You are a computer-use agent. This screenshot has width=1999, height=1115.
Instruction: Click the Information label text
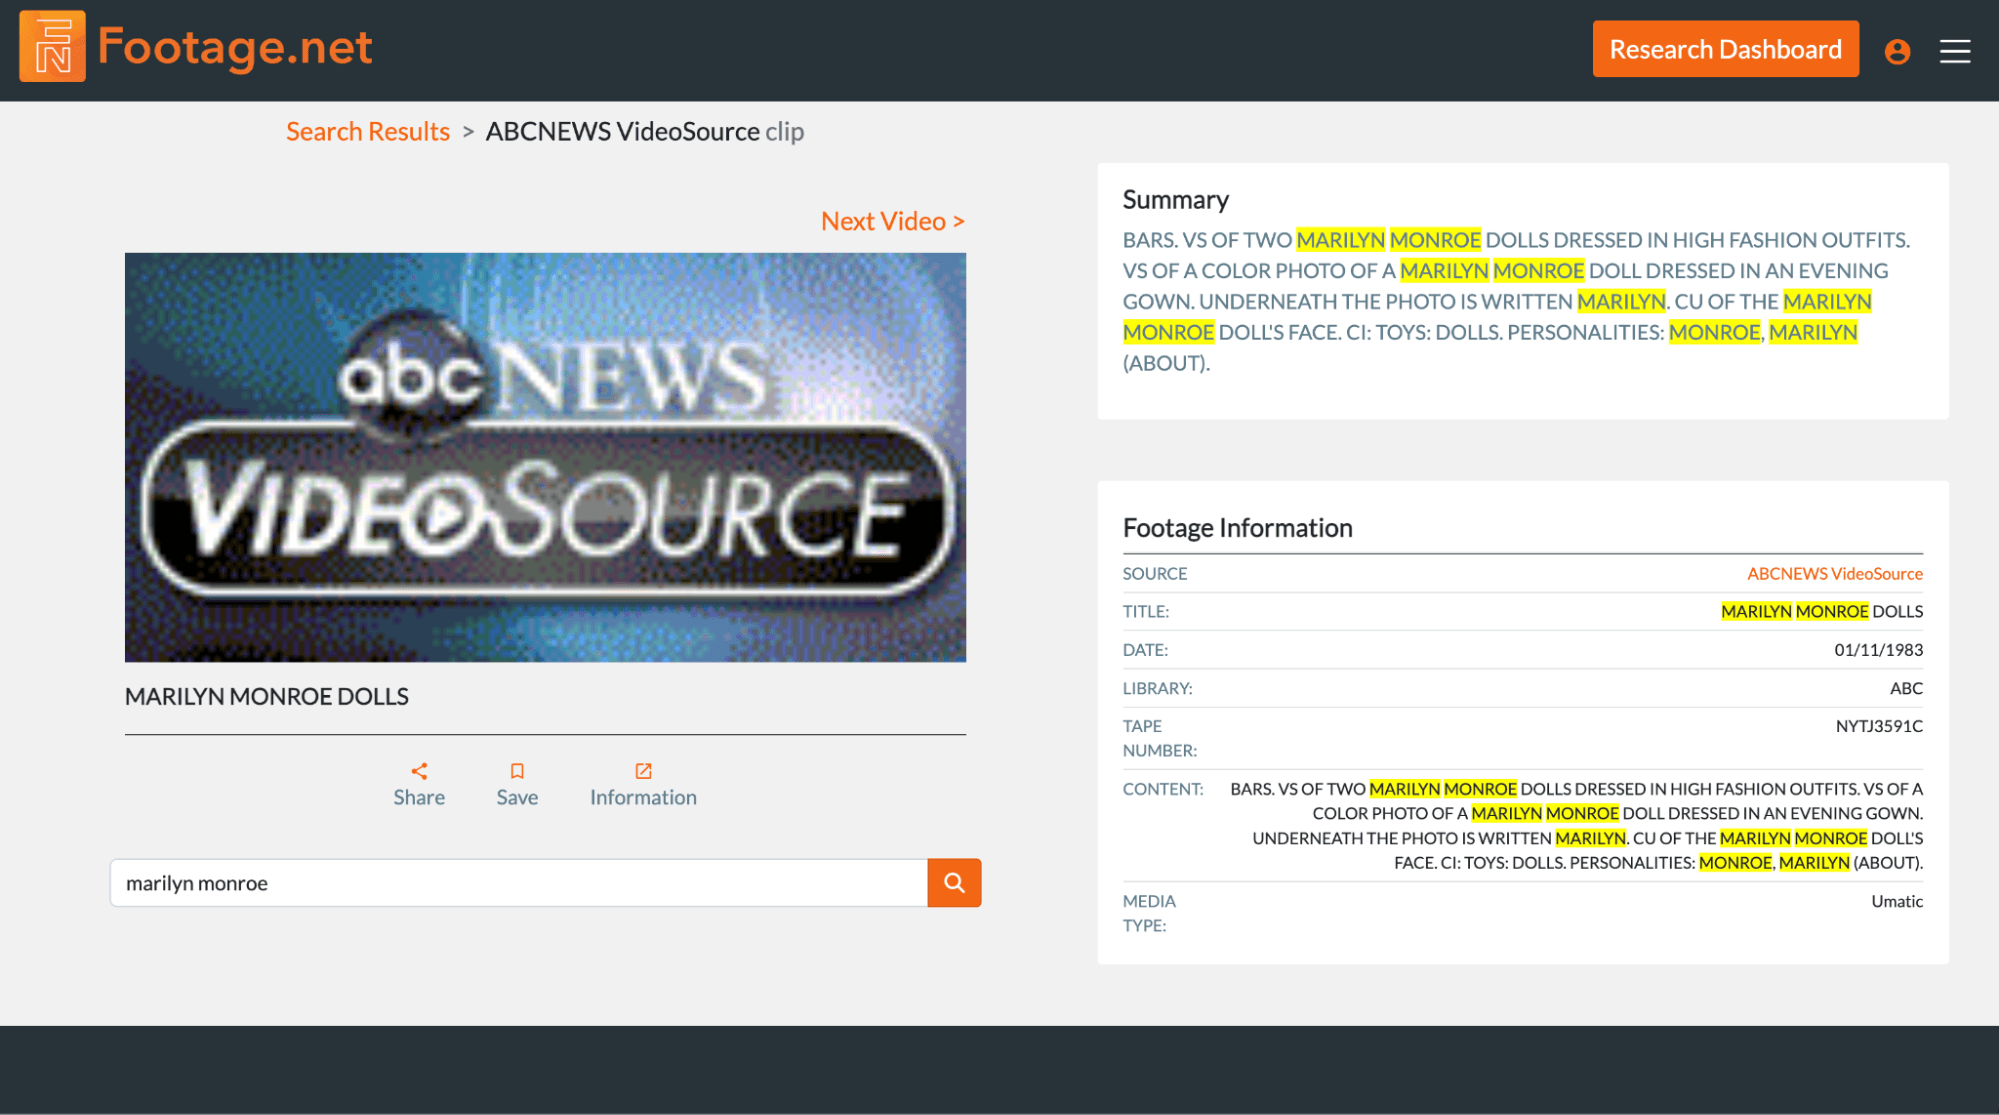point(643,797)
